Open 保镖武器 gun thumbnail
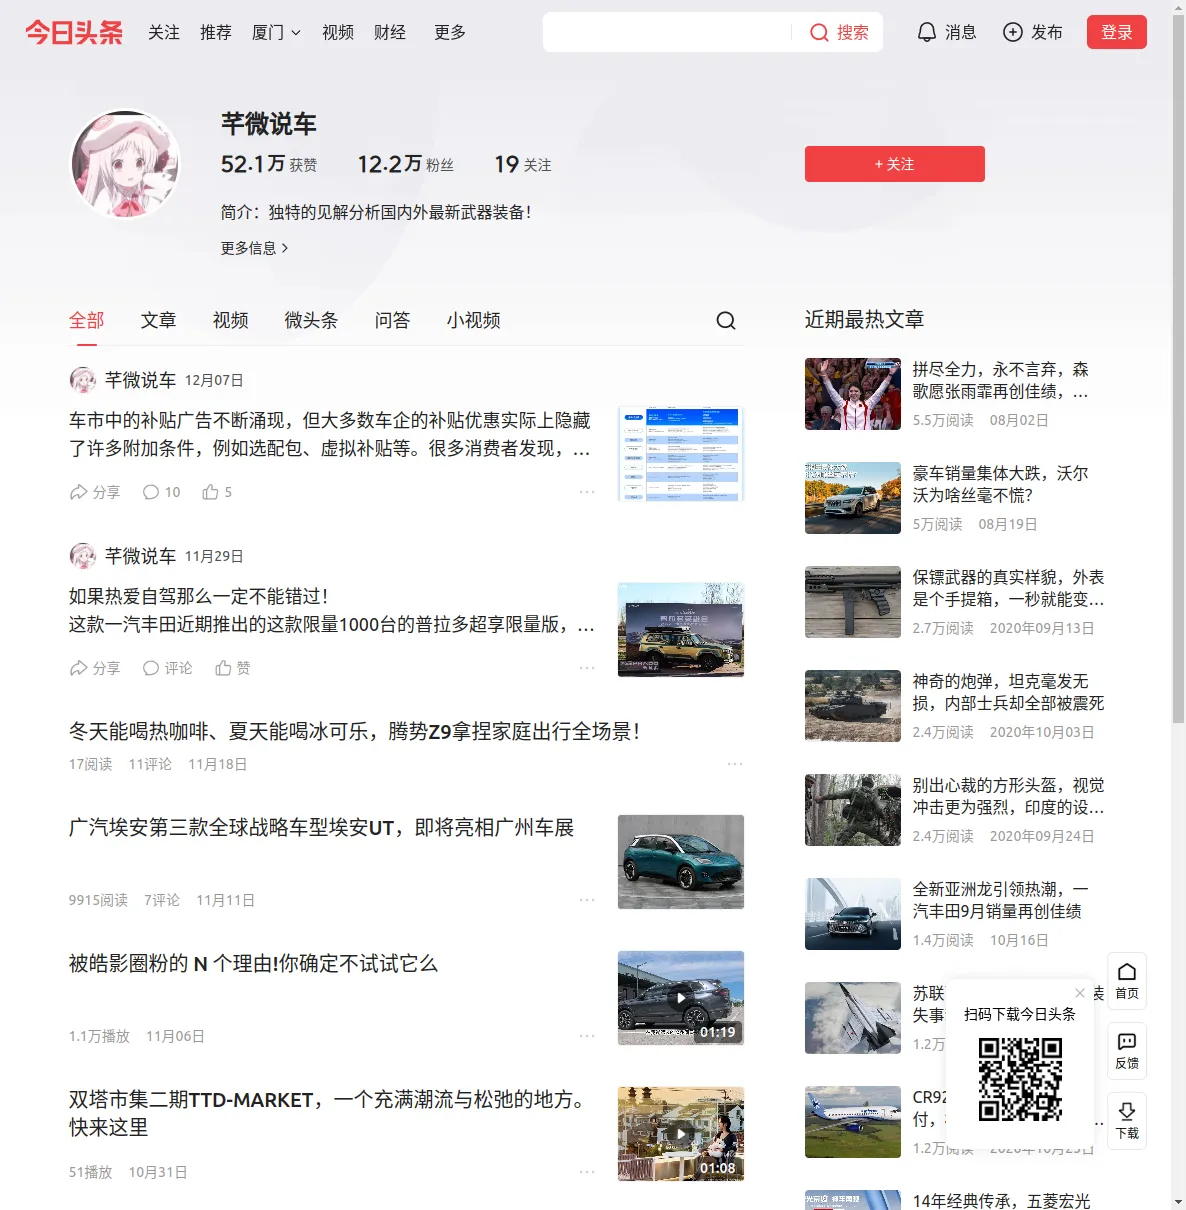 (853, 602)
